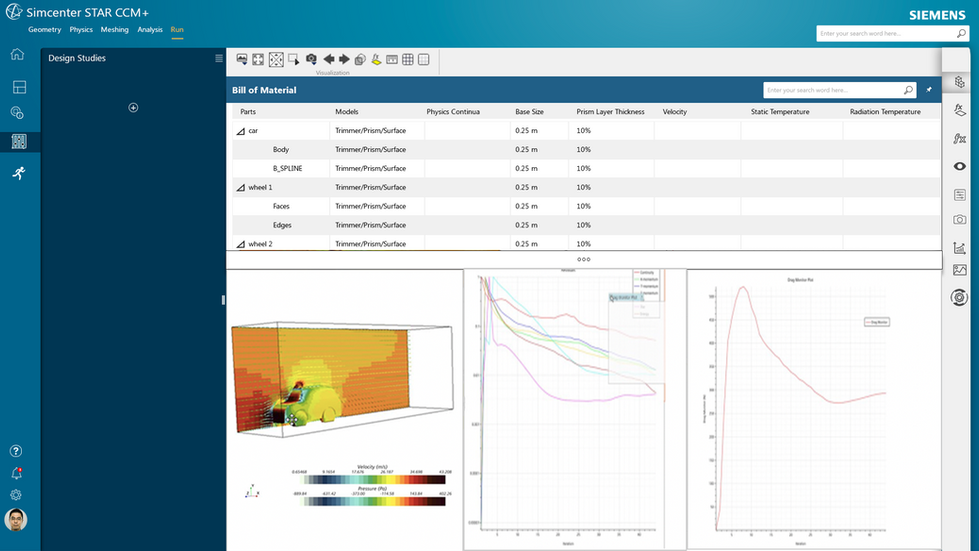The width and height of the screenshot is (979, 551).
Task: Click the scene image dropdown toolbar icon
Action: 242,59
